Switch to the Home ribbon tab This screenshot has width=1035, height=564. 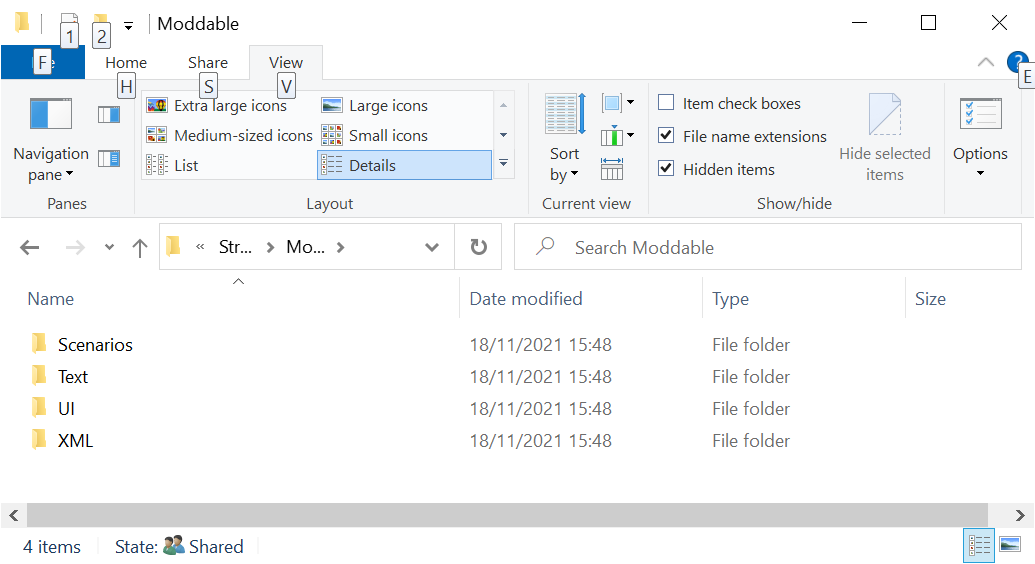(x=126, y=63)
